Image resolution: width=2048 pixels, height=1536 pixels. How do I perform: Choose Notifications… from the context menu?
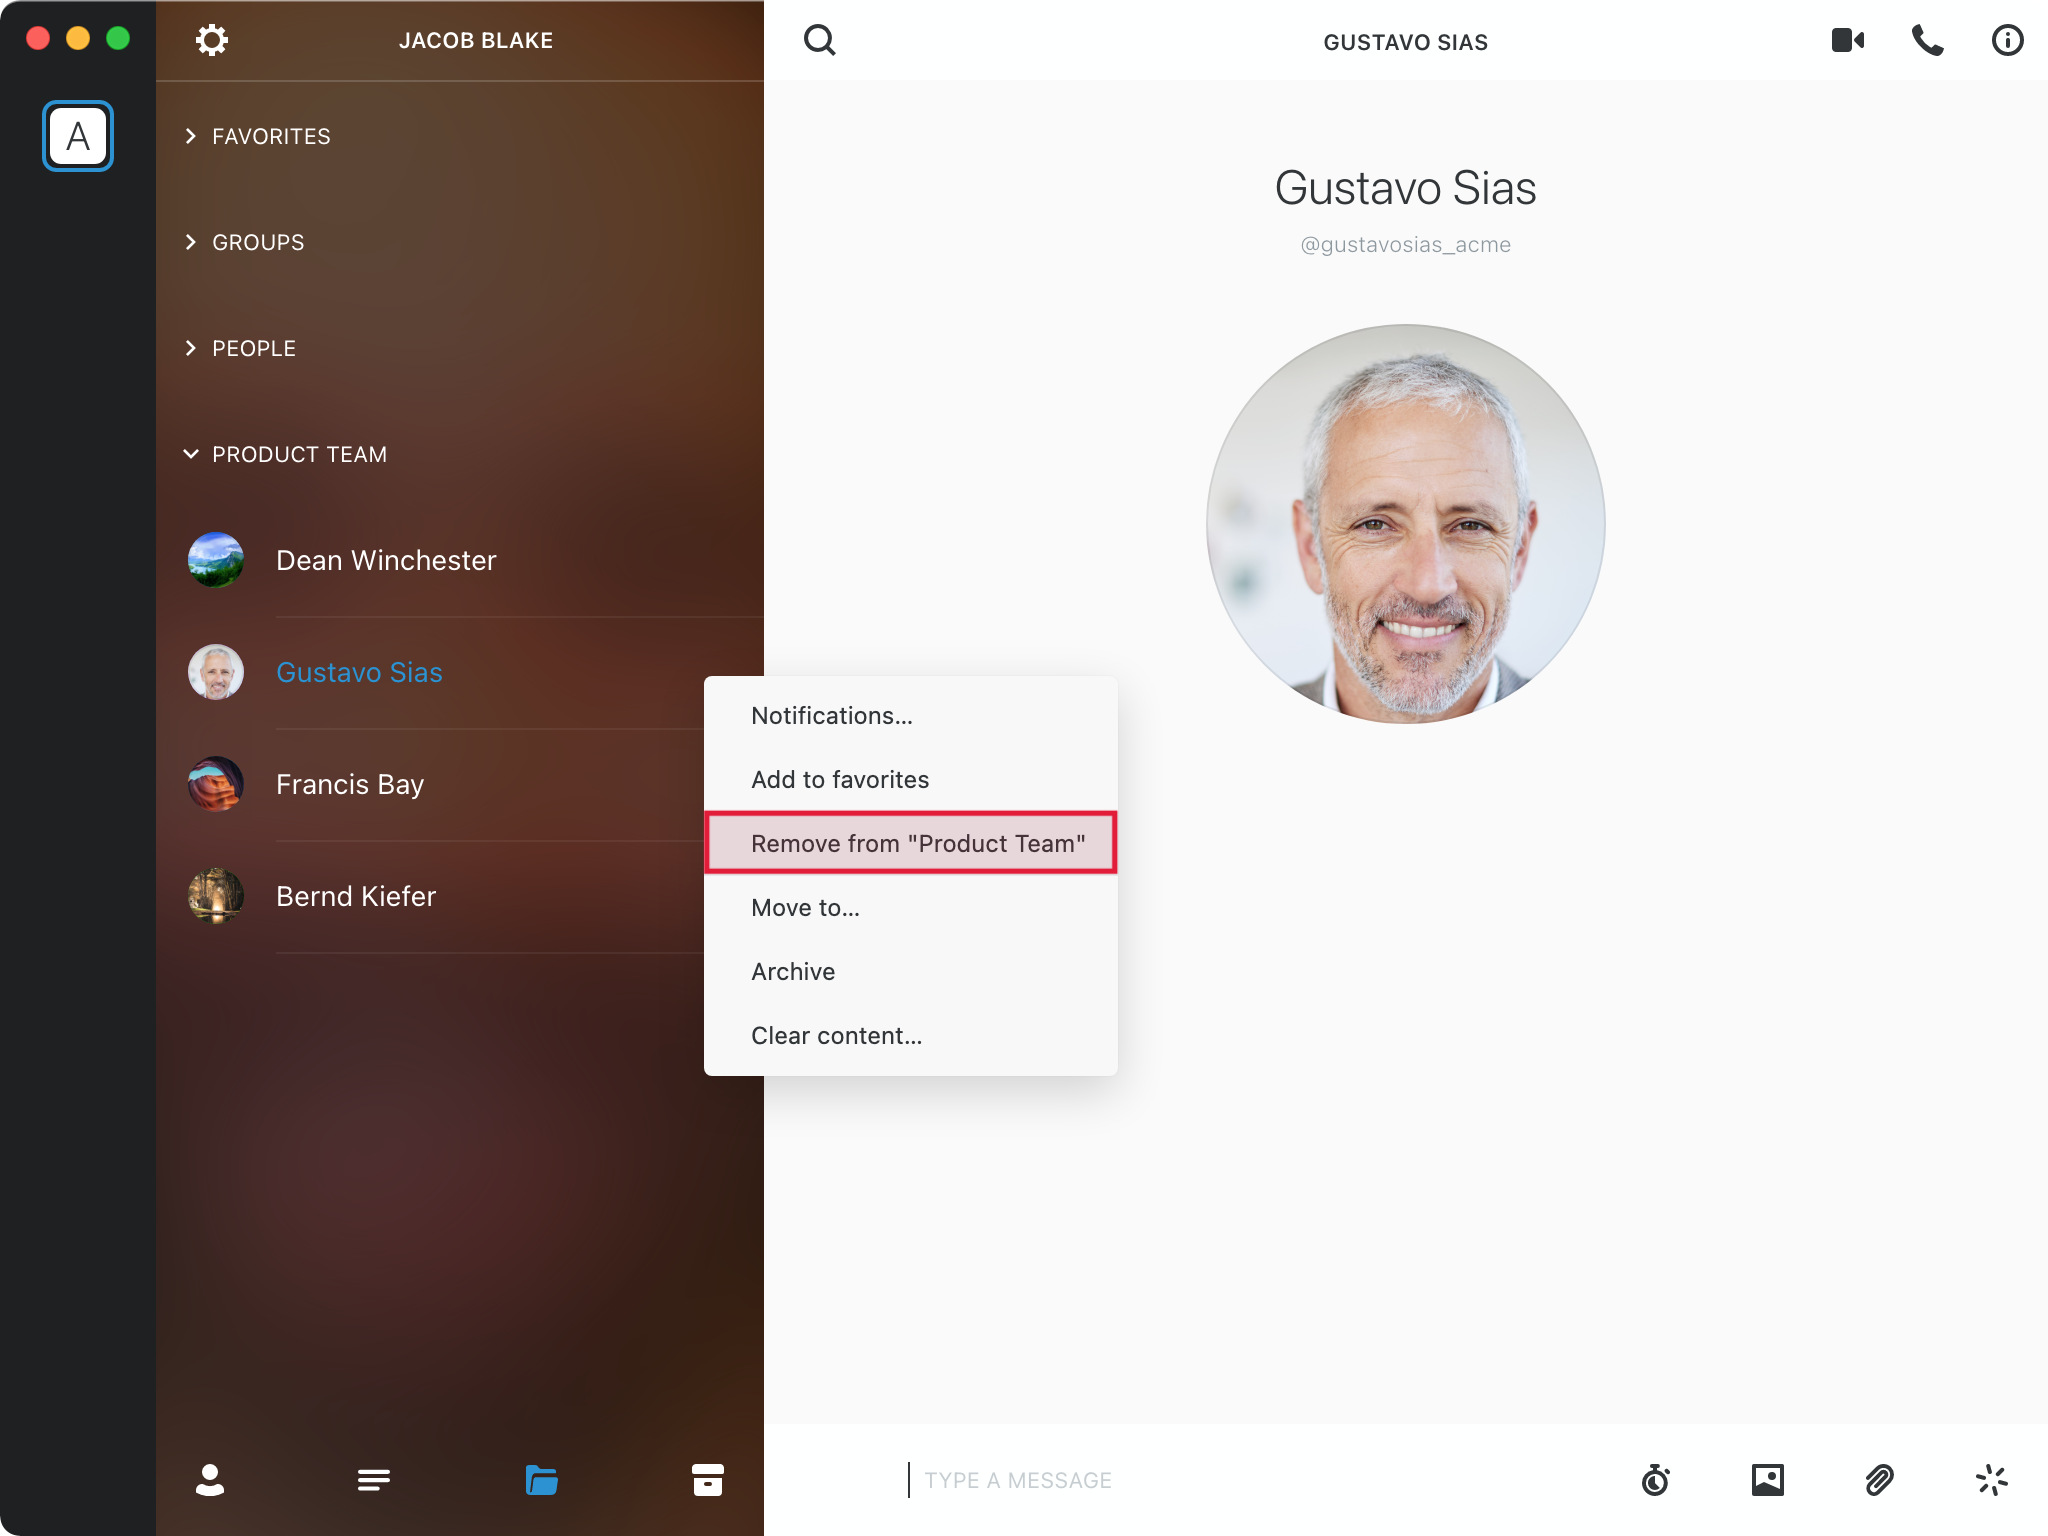pyautogui.click(x=911, y=716)
